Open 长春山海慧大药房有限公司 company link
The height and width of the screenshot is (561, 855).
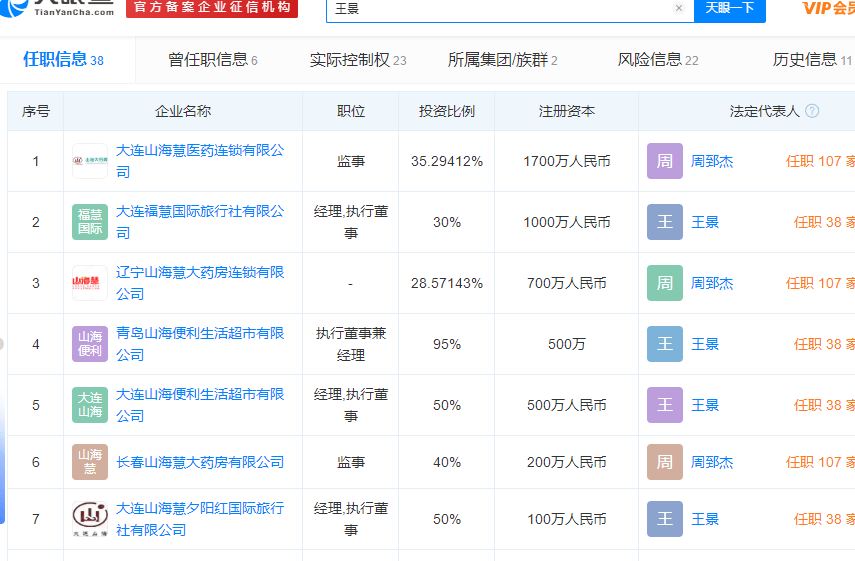point(200,462)
